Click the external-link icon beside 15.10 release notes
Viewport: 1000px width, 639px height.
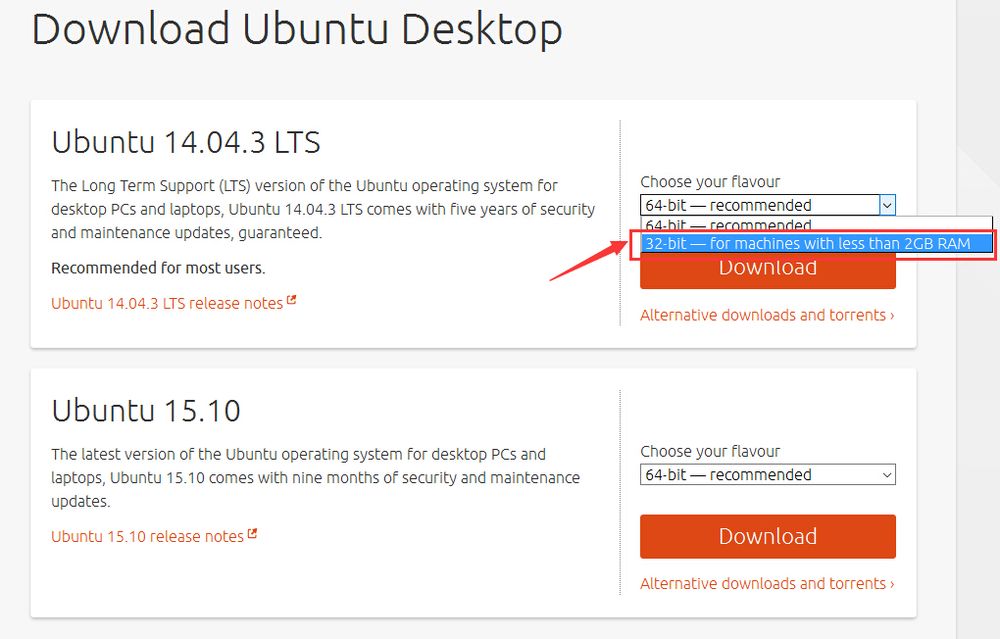point(253,533)
